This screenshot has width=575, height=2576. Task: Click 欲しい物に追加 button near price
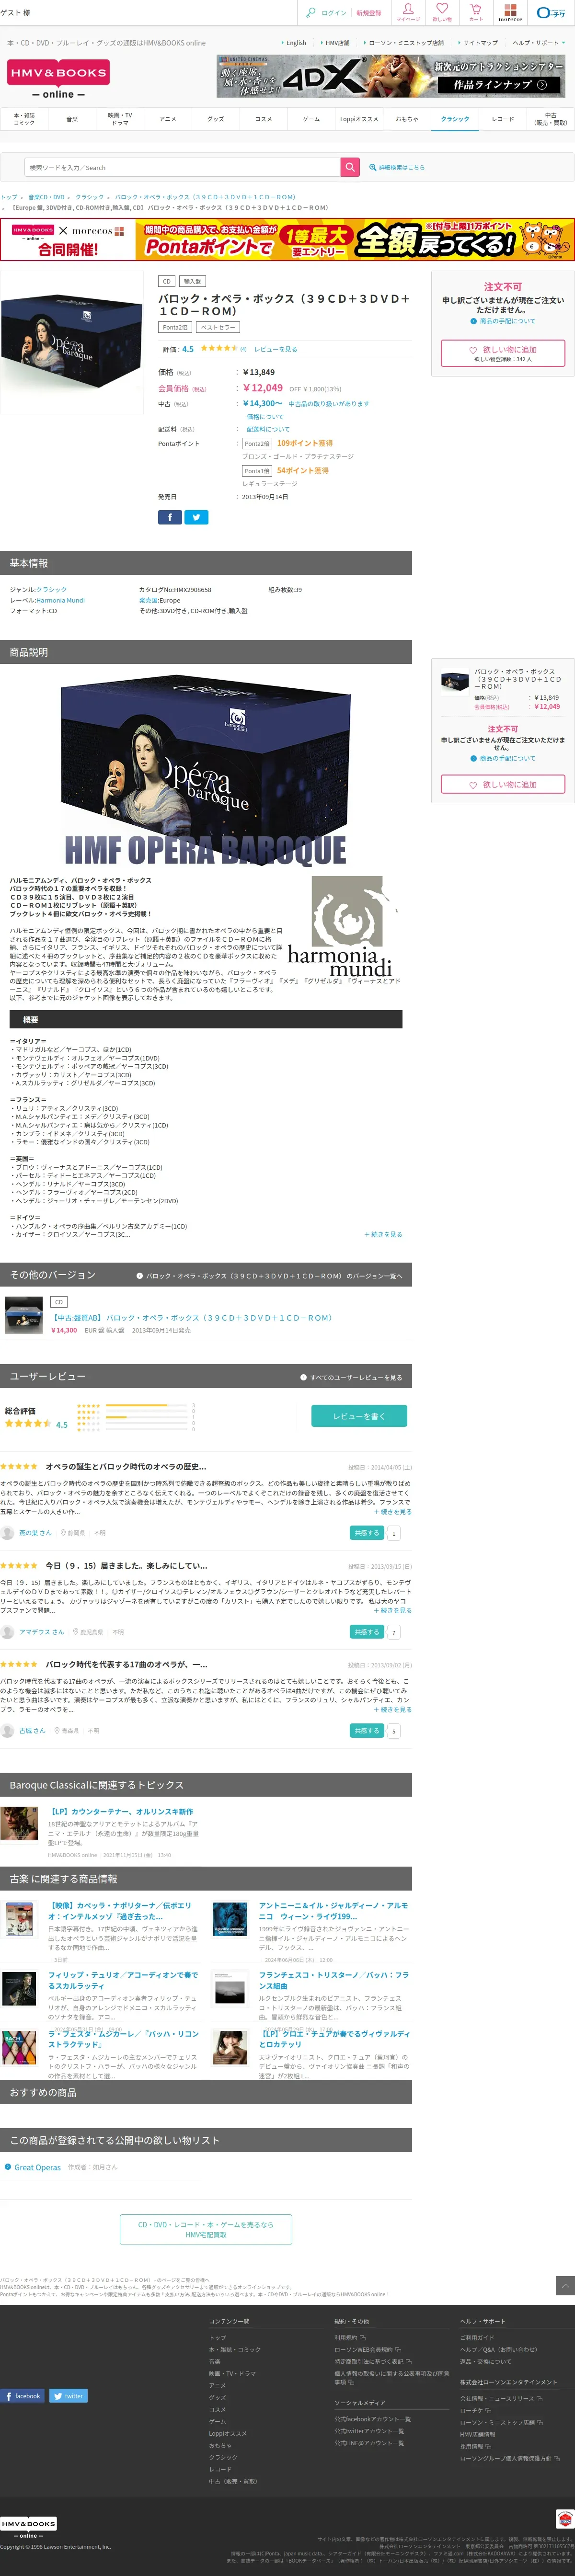click(503, 352)
